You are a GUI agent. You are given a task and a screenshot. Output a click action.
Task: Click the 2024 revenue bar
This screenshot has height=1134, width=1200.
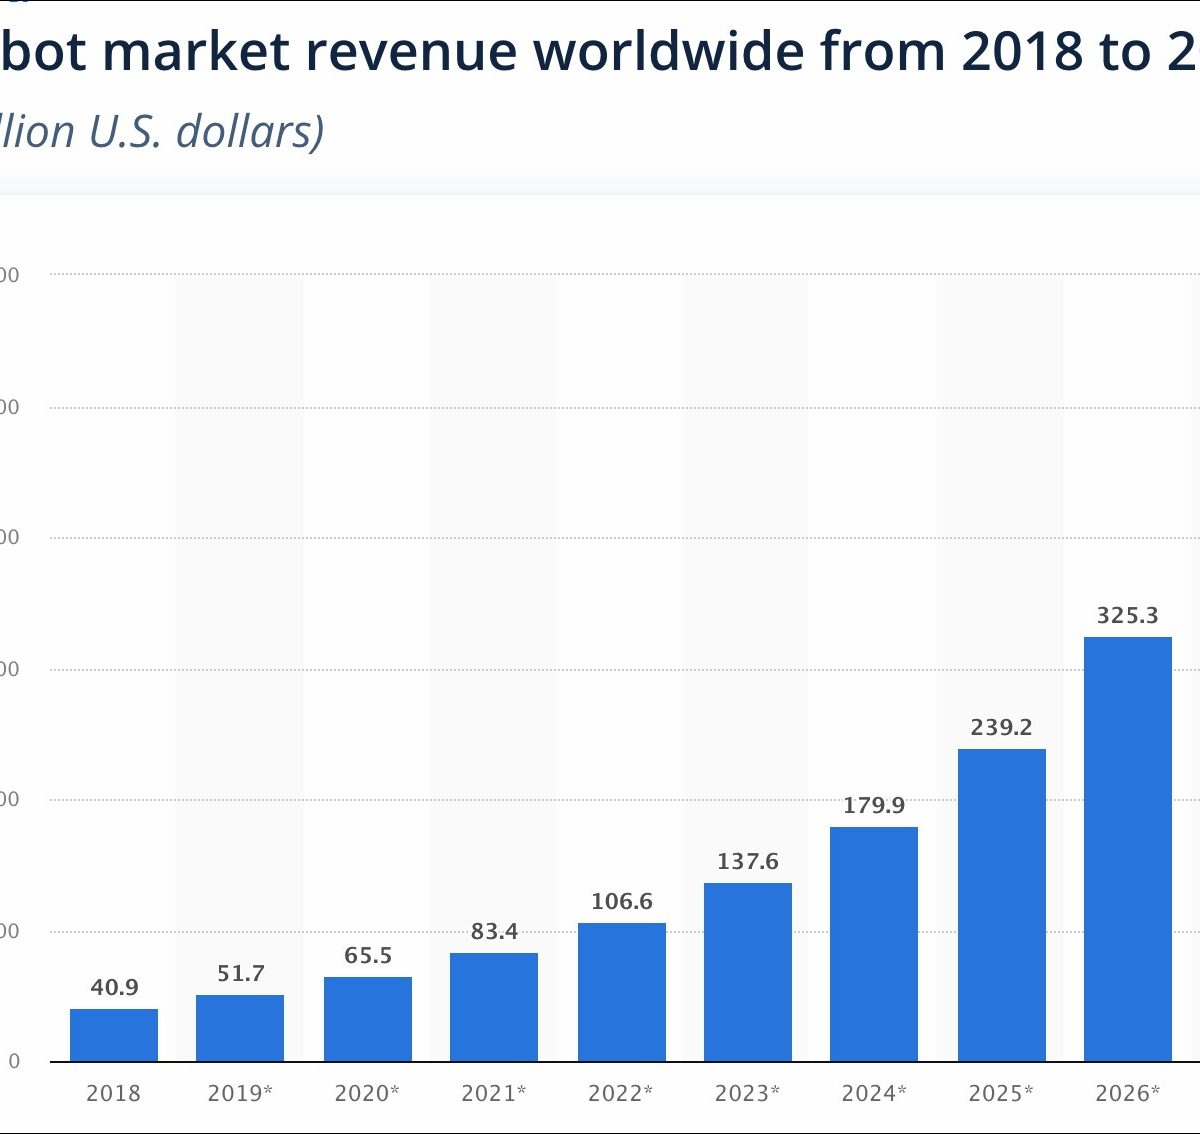[874, 944]
